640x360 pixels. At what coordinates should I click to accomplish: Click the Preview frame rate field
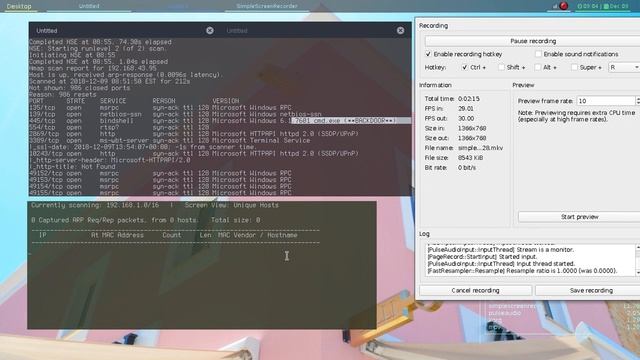[x=606, y=101]
